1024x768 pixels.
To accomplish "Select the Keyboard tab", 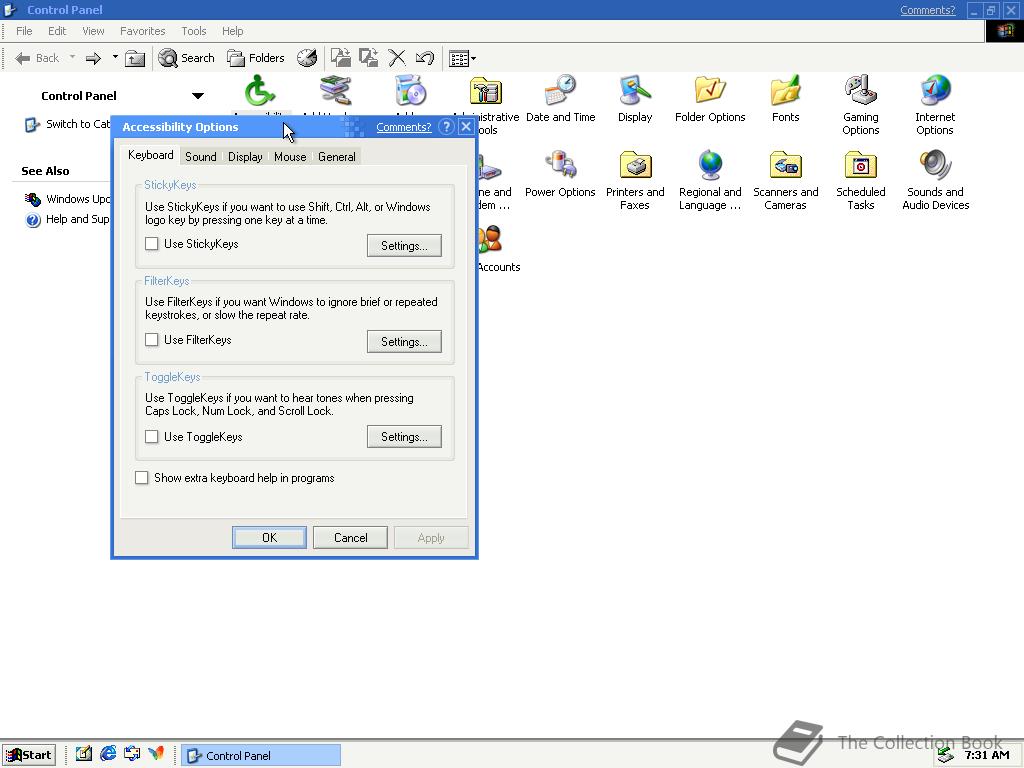I will (151, 155).
